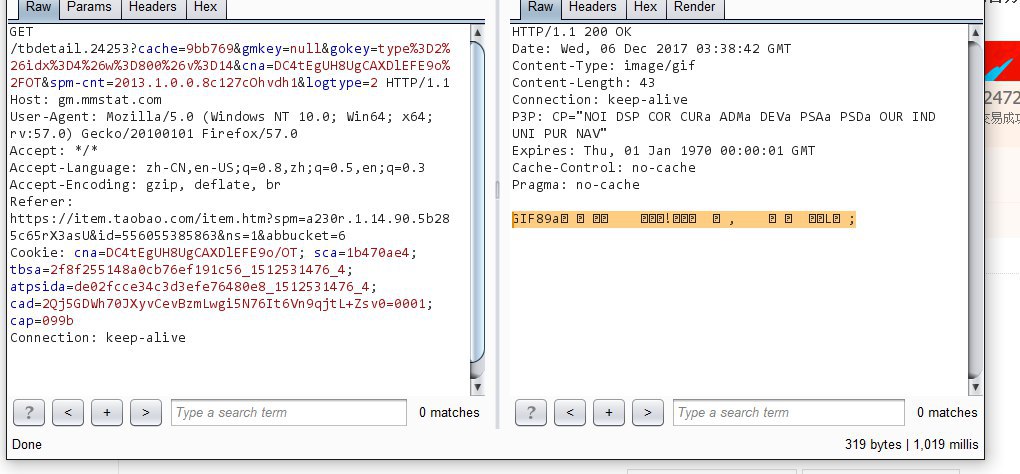Focus the request search term field
Screen dimensions: 1020x474
click(x=289, y=412)
